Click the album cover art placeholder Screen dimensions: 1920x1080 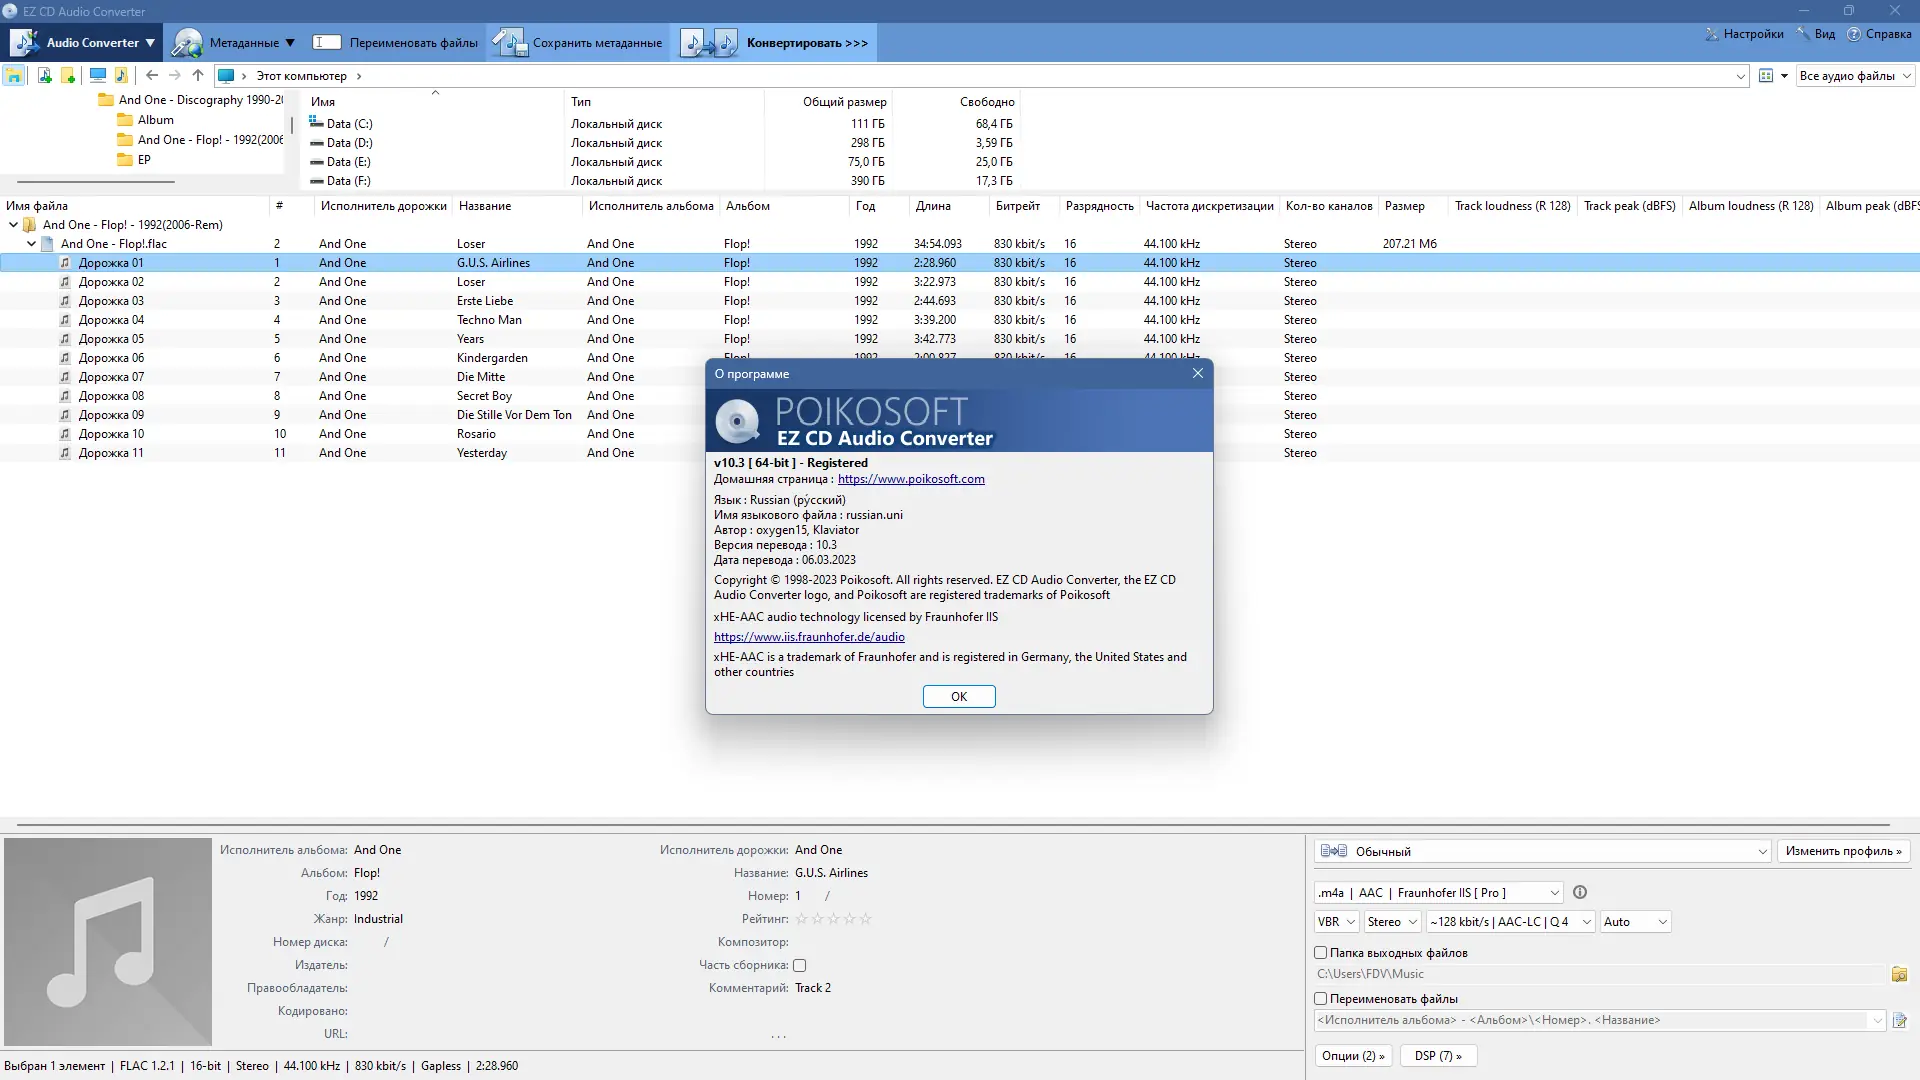(x=108, y=941)
